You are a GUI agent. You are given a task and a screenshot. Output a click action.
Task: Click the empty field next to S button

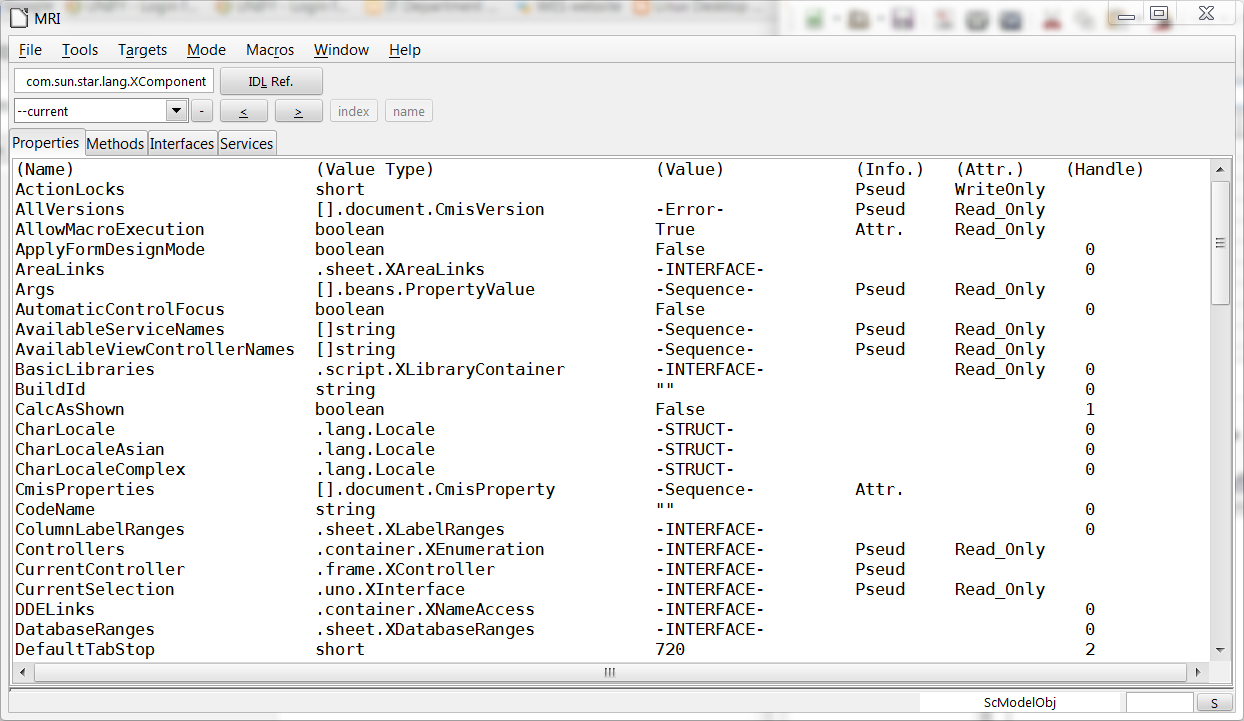pyautogui.click(x=1160, y=703)
